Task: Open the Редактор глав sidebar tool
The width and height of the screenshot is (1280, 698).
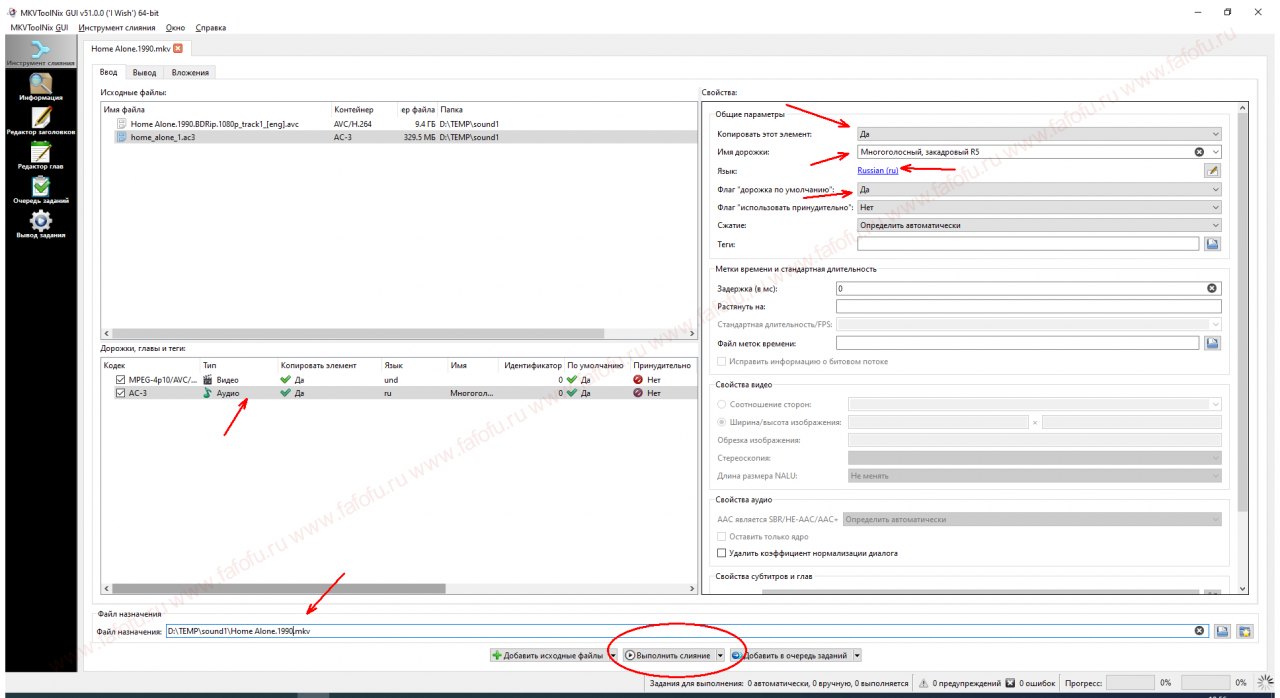Action: click(x=40, y=155)
